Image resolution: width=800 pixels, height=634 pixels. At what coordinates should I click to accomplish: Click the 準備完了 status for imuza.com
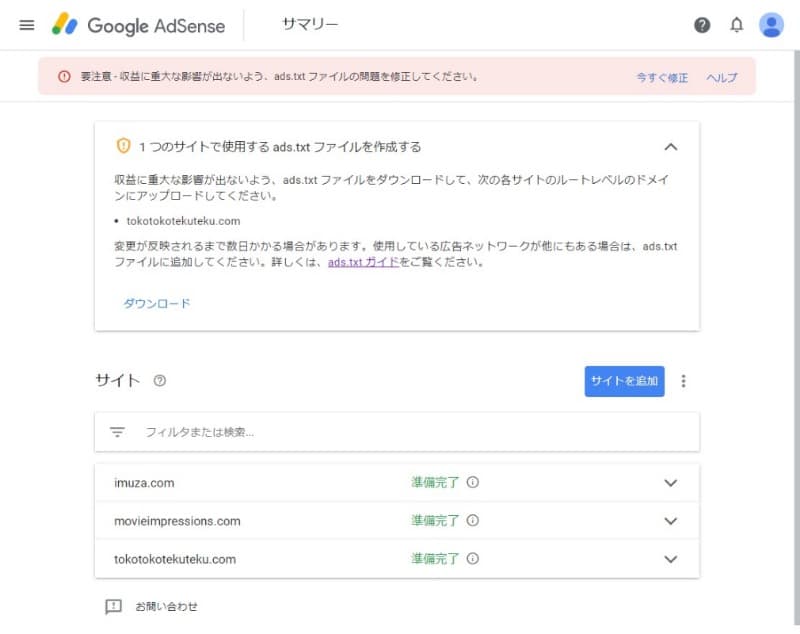(x=435, y=483)
